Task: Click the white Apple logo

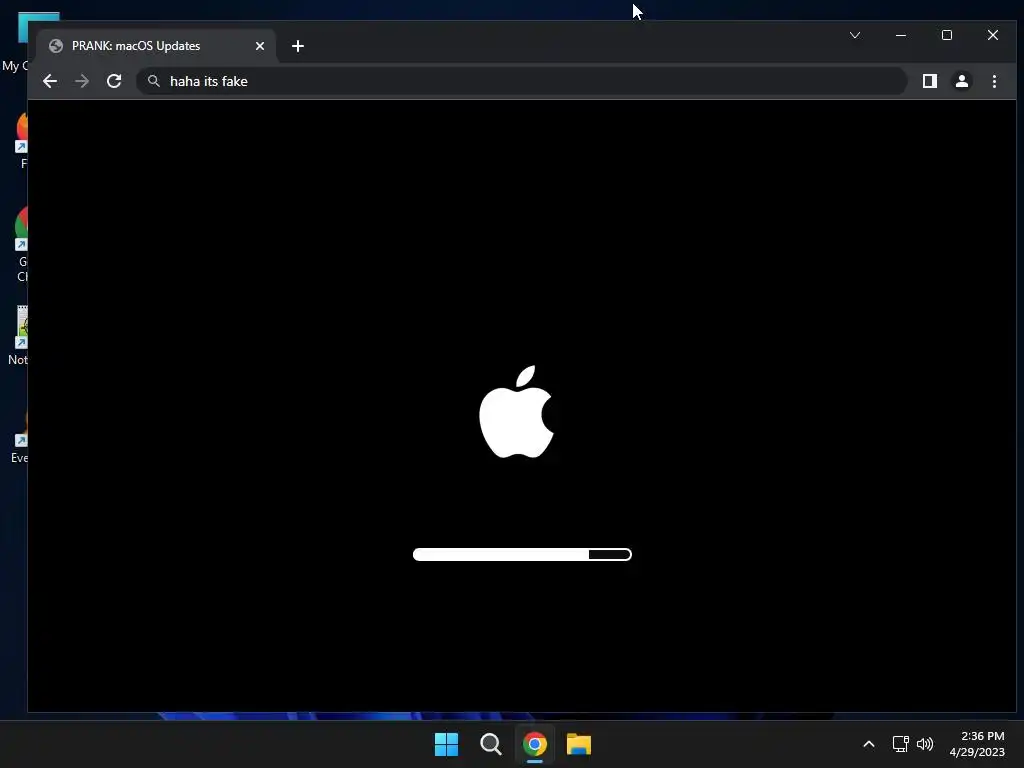Action: point(516,411)
